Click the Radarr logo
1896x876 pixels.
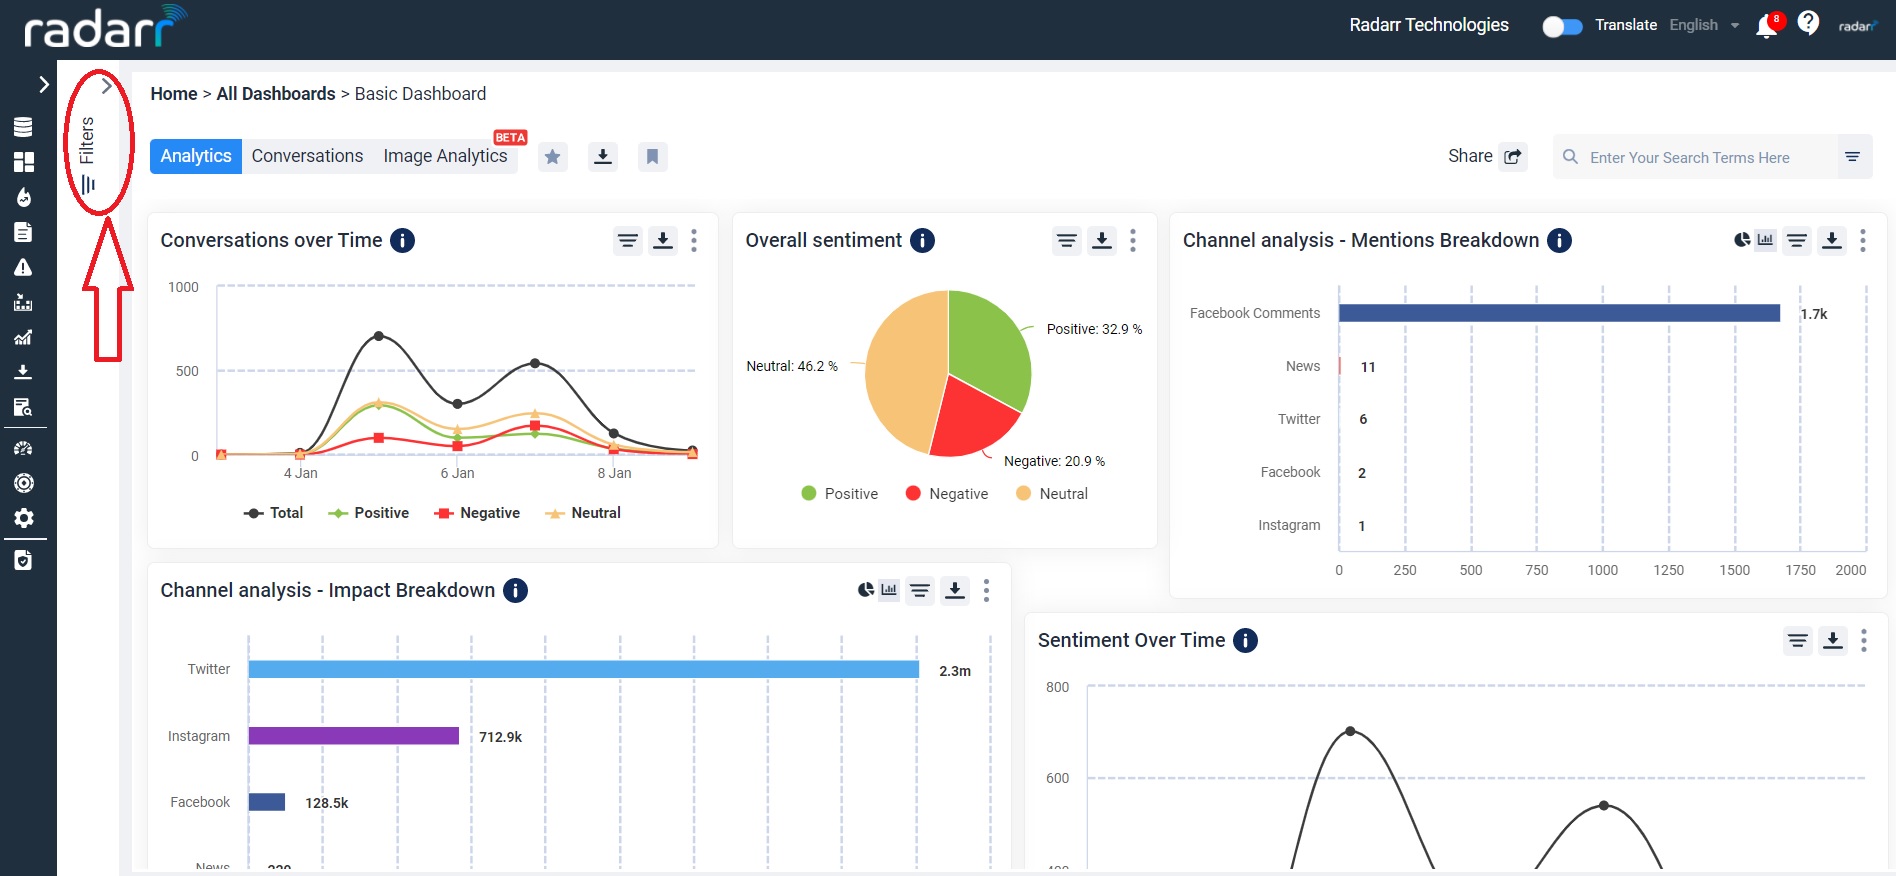coord(105,27)
